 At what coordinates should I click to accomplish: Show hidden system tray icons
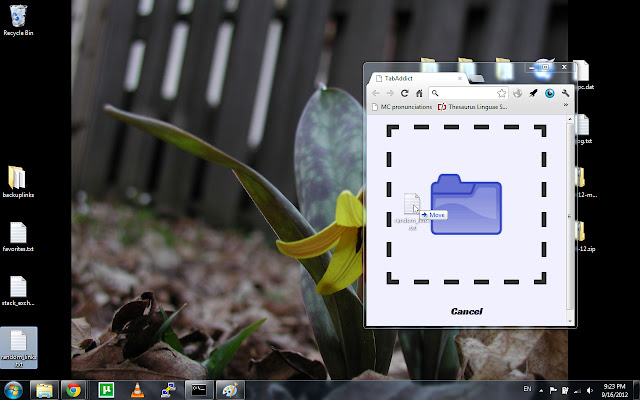(541, 391)
